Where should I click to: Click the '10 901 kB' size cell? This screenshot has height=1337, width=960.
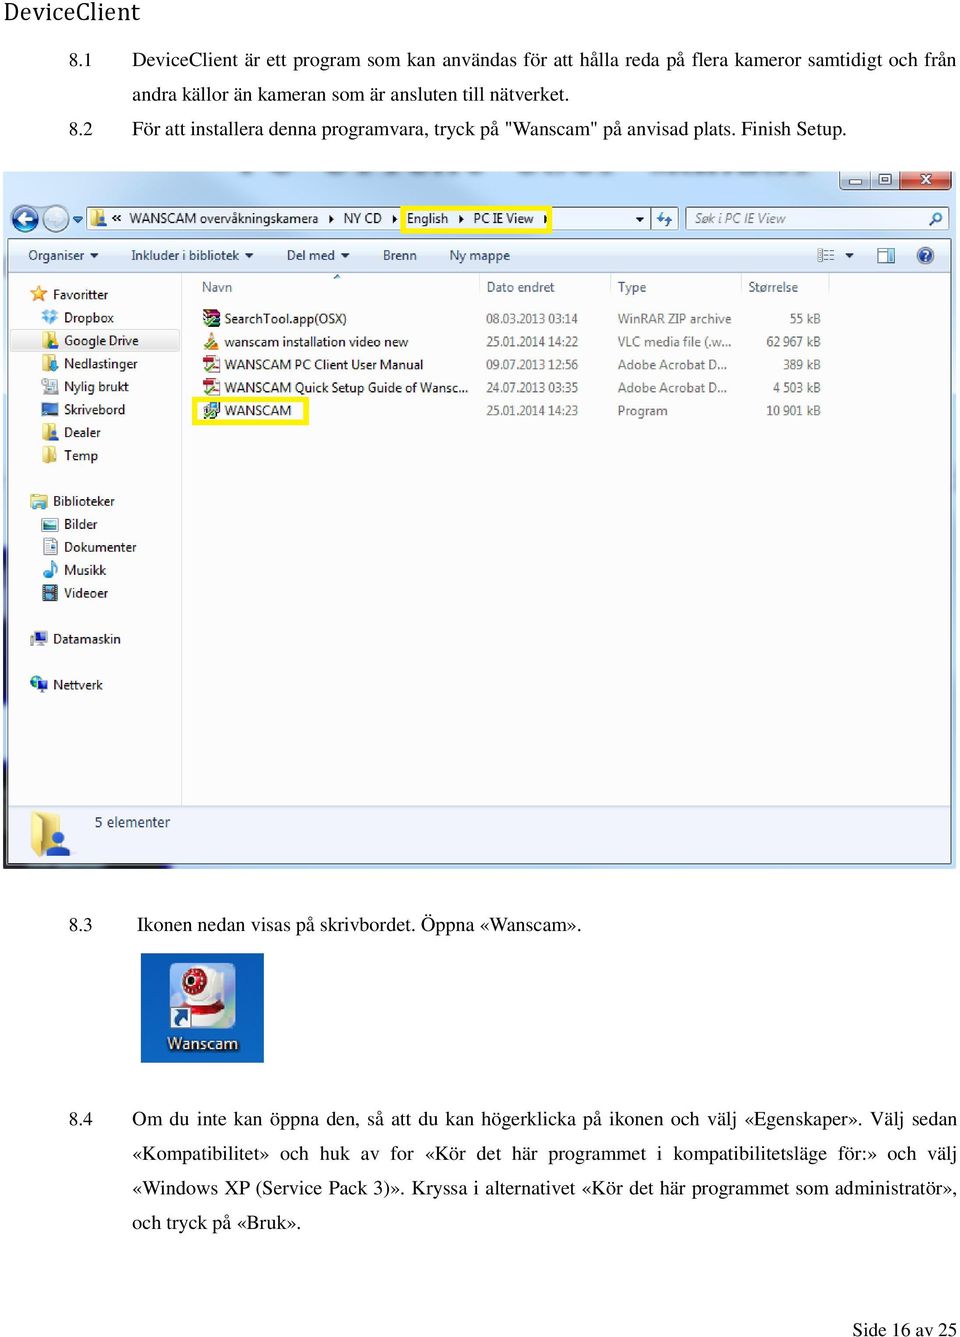[x=793, y=410]
